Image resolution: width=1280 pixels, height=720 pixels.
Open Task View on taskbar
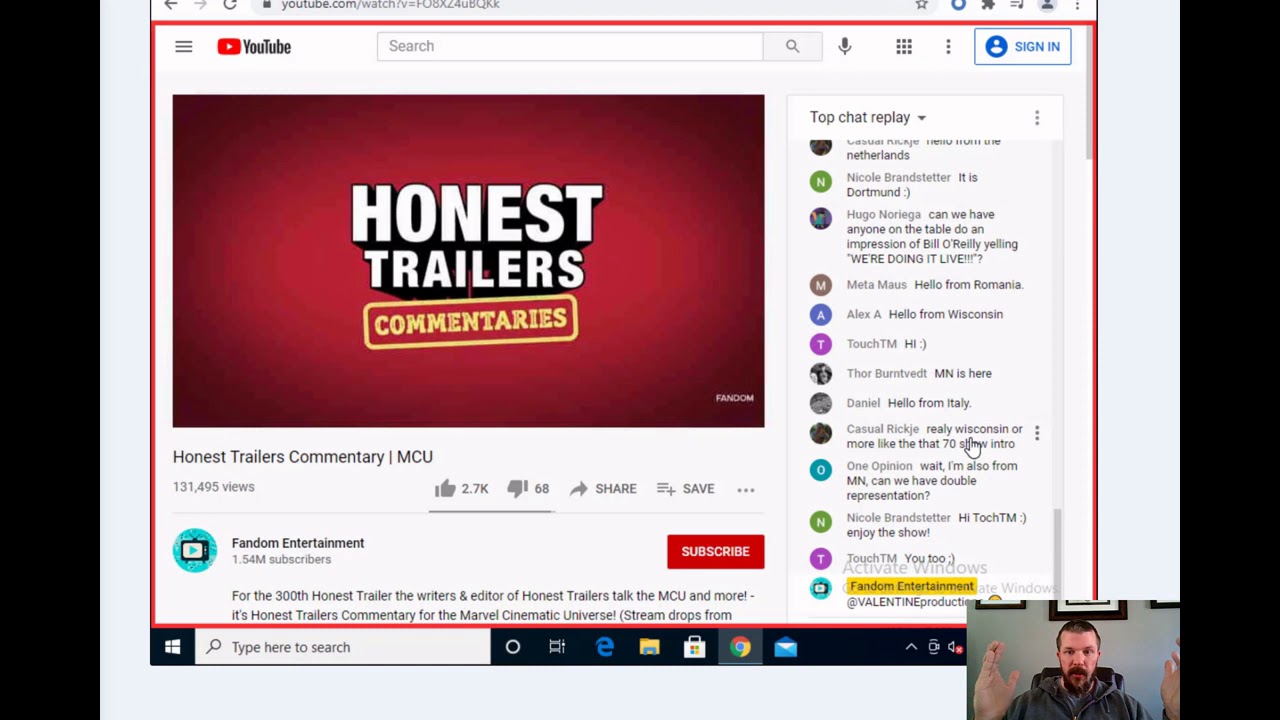click(557, 647)
